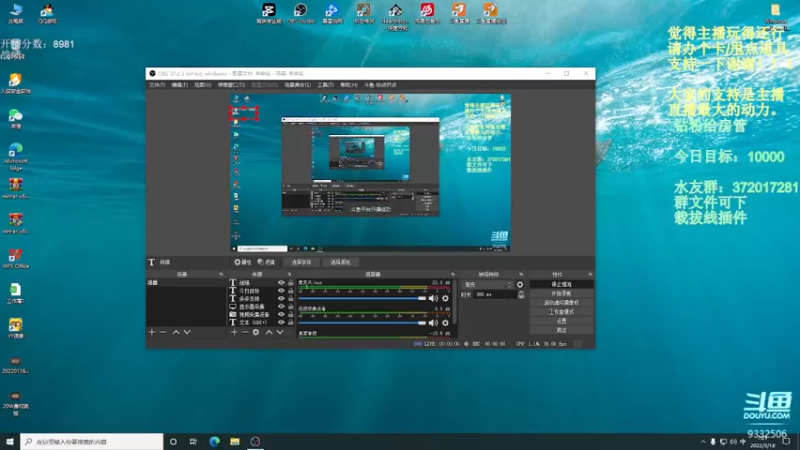Open 网易云音乐 desktop shortcut

point(427,13)
